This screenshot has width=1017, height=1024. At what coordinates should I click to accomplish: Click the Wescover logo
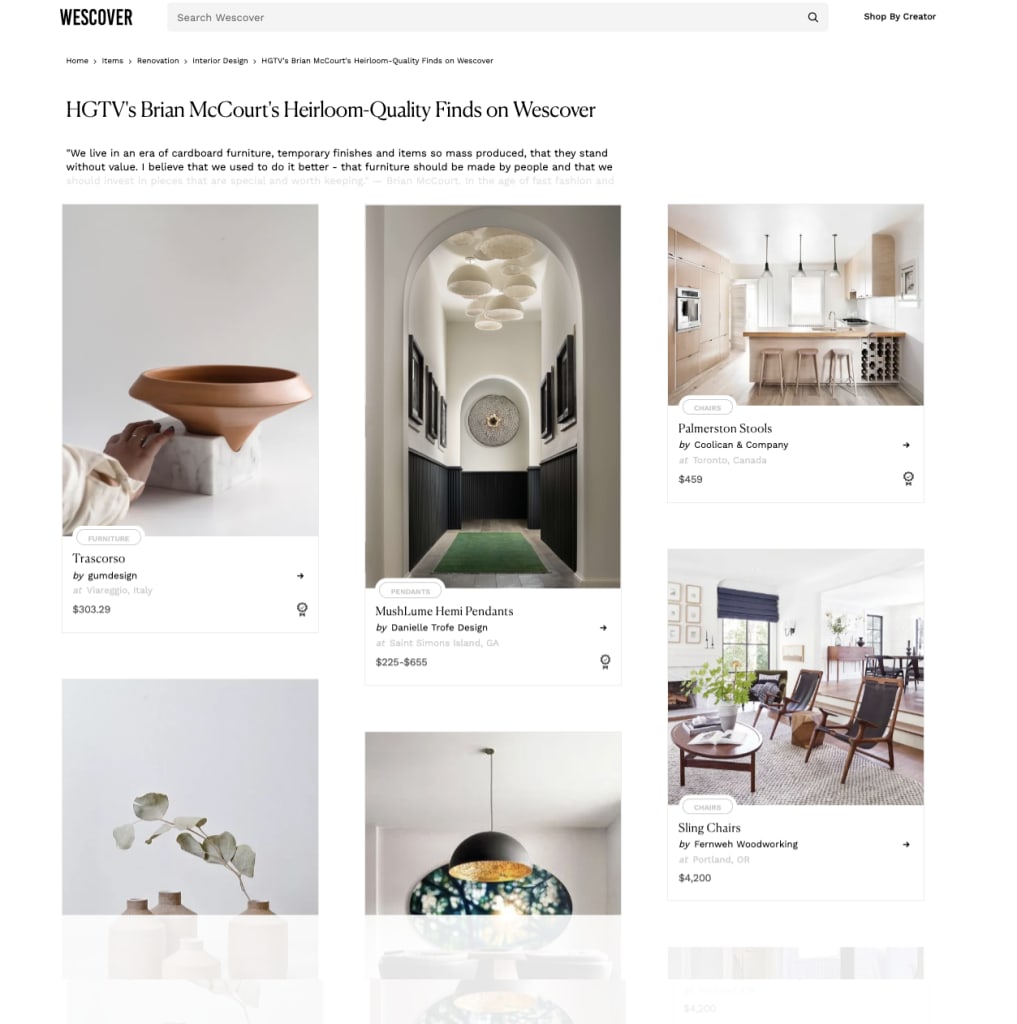96,18
